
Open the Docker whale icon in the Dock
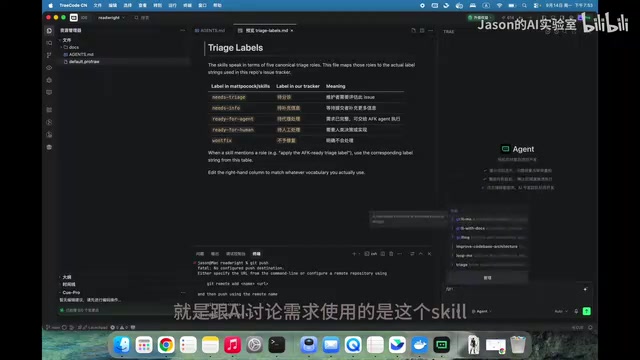pyautogui.click(x=419, y=345)
